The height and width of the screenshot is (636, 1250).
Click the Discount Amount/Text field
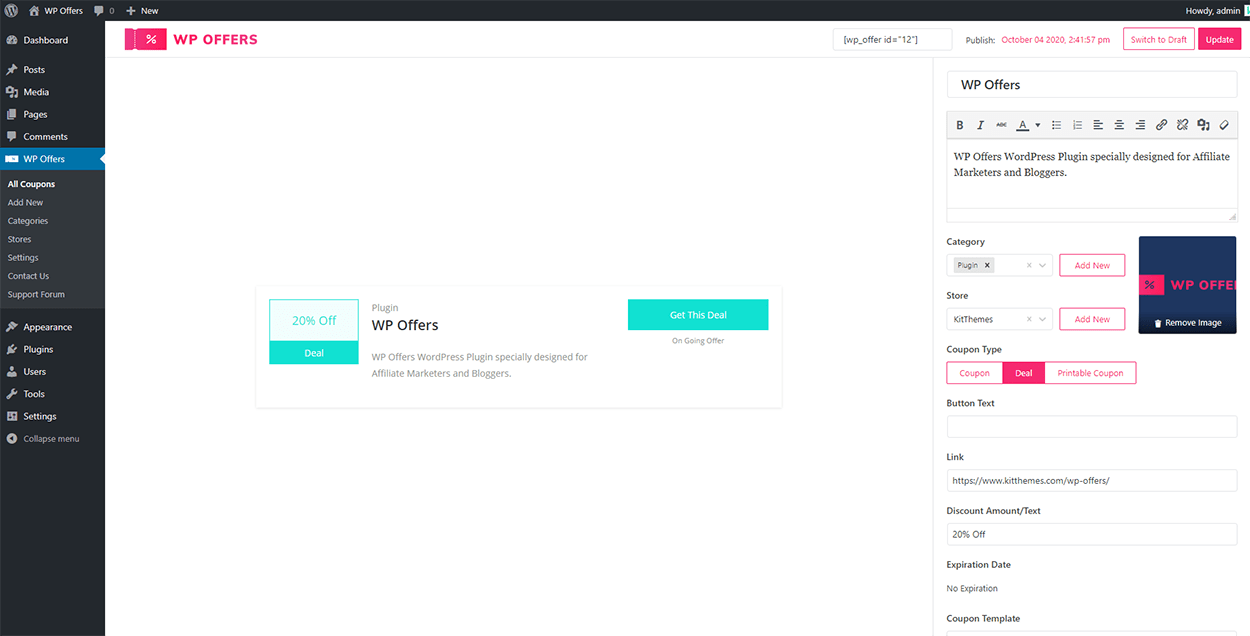click(1092, 534)
